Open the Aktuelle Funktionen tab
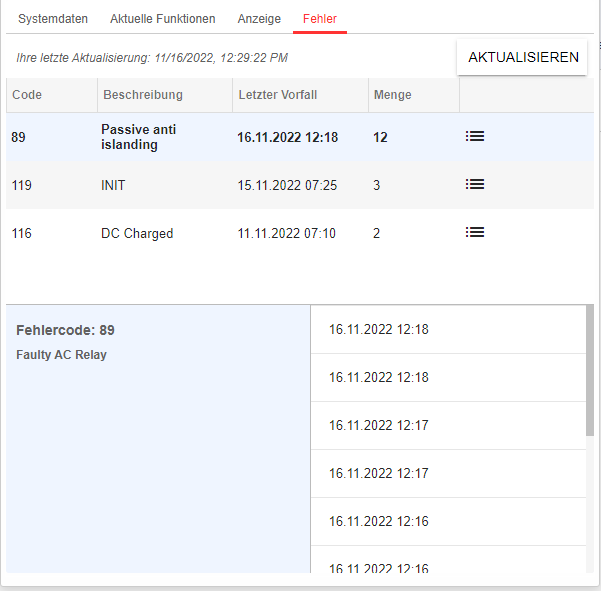 (x=163, y=19)
